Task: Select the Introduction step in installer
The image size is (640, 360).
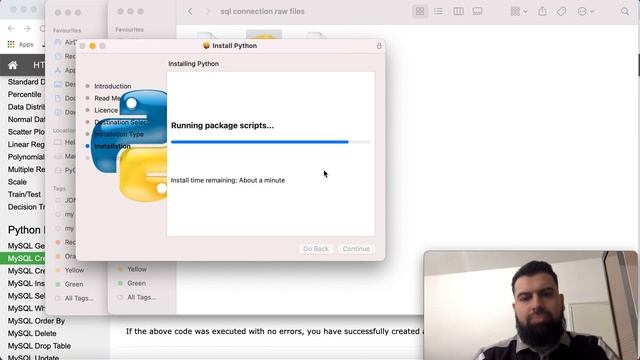Action: 113,86
